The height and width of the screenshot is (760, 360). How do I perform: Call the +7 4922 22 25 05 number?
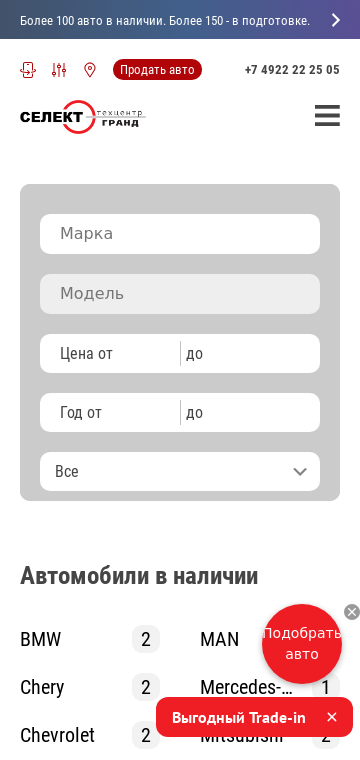[x=292, y=70]
